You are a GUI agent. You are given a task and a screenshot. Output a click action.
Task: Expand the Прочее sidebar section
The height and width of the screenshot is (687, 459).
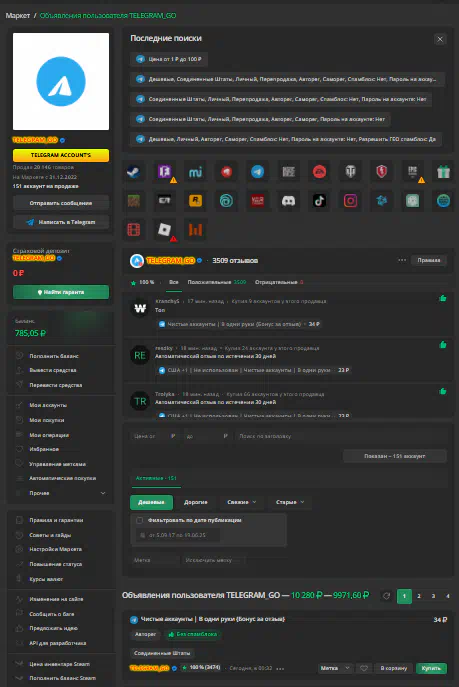61,493
